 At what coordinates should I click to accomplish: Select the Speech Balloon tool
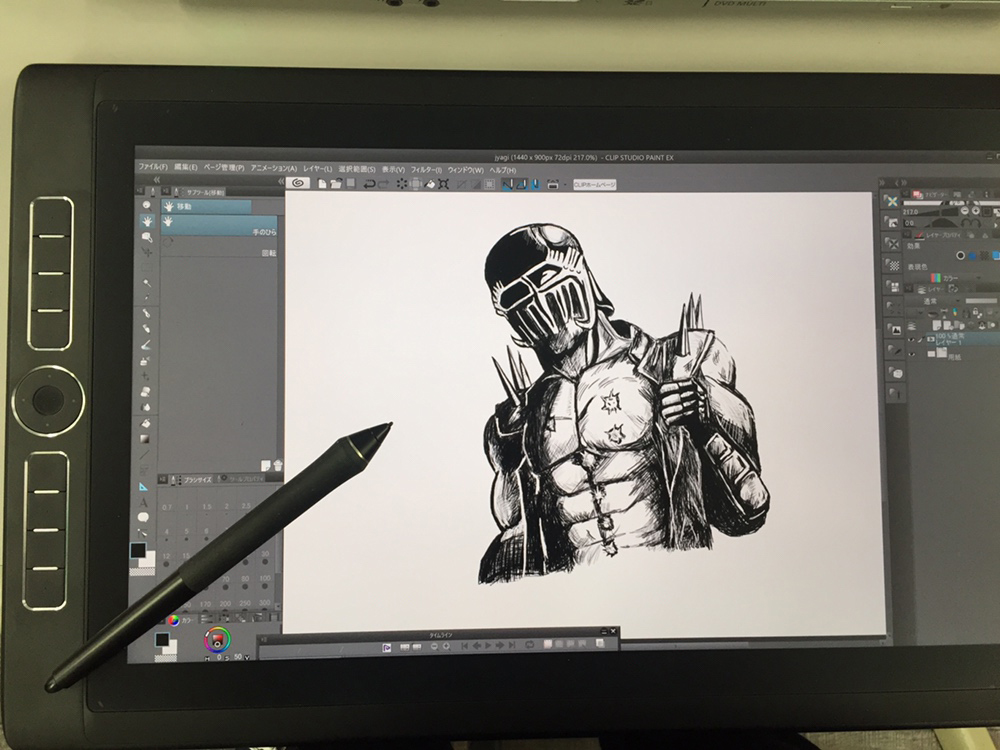(x=143, y=518)
